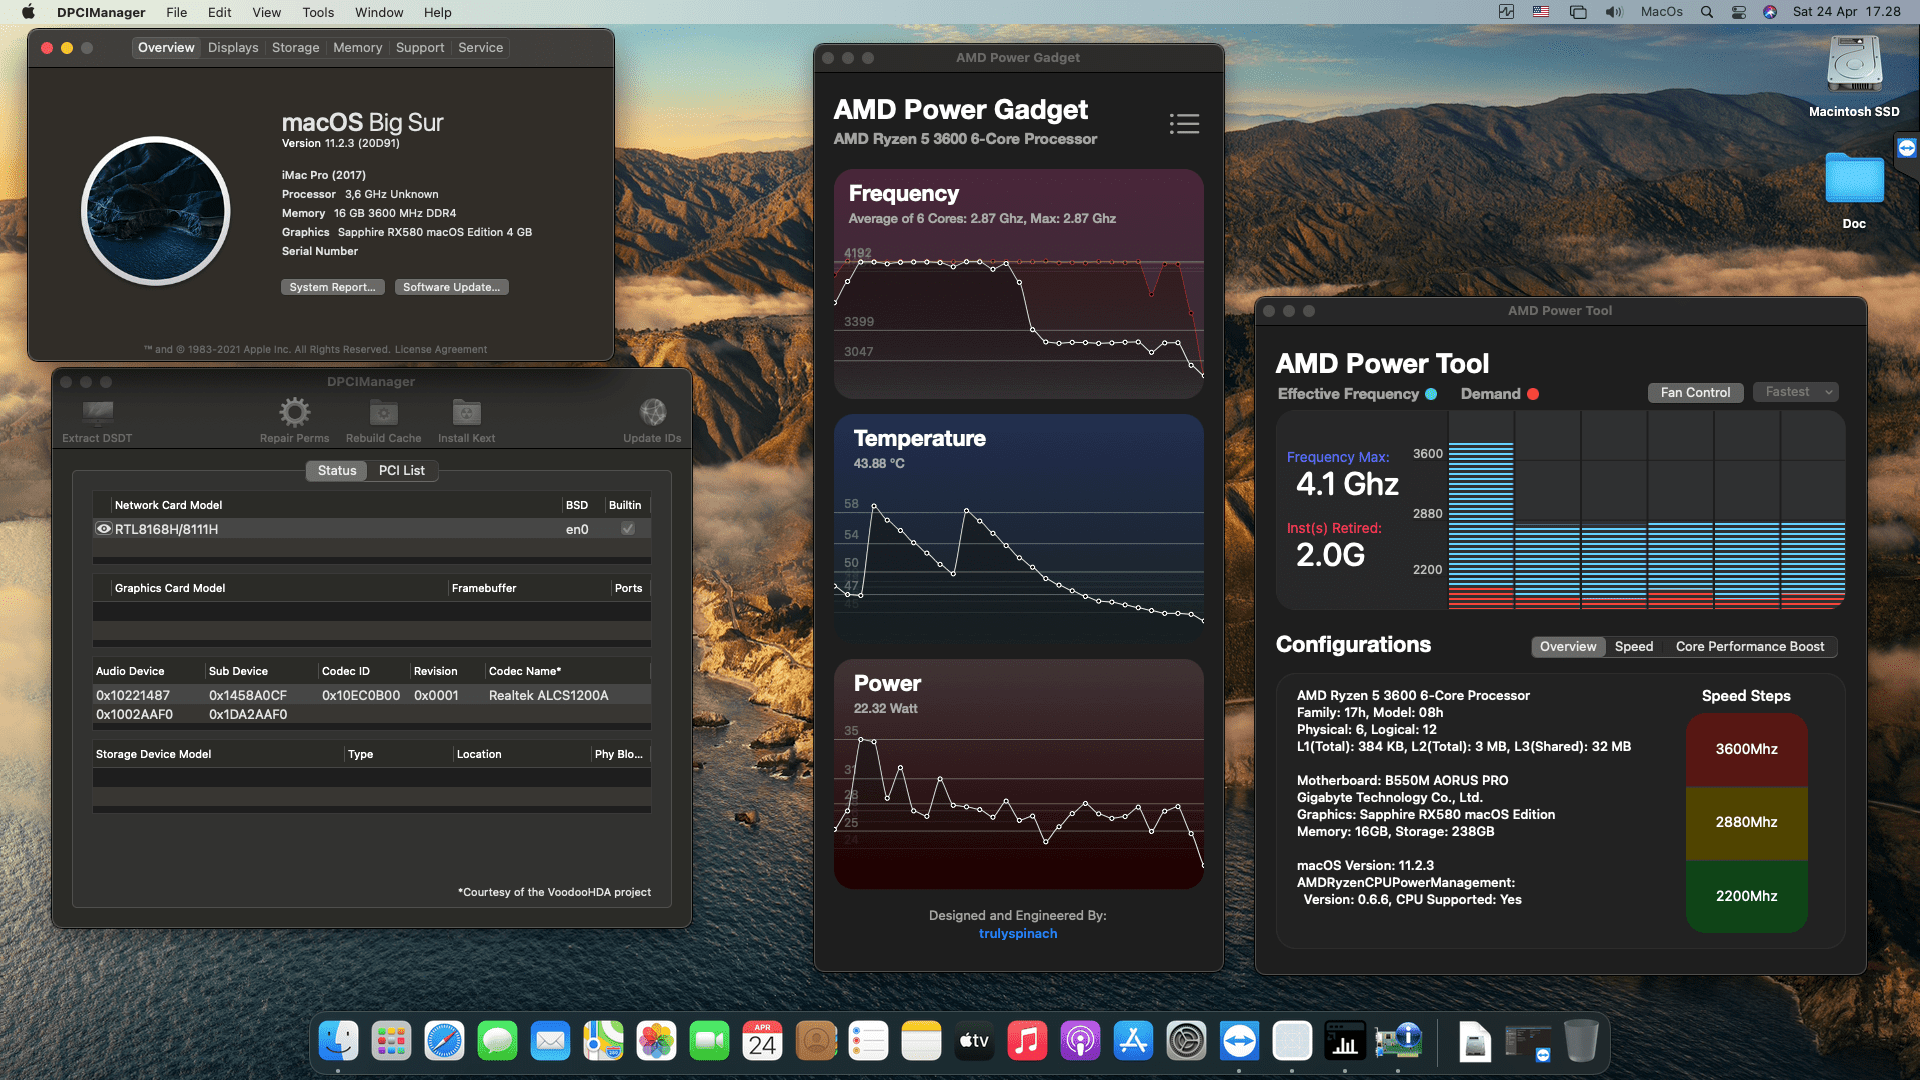Open Messages from the dock
Viewport: 1920px width, 1080px height.
[x=497, y=1041]
